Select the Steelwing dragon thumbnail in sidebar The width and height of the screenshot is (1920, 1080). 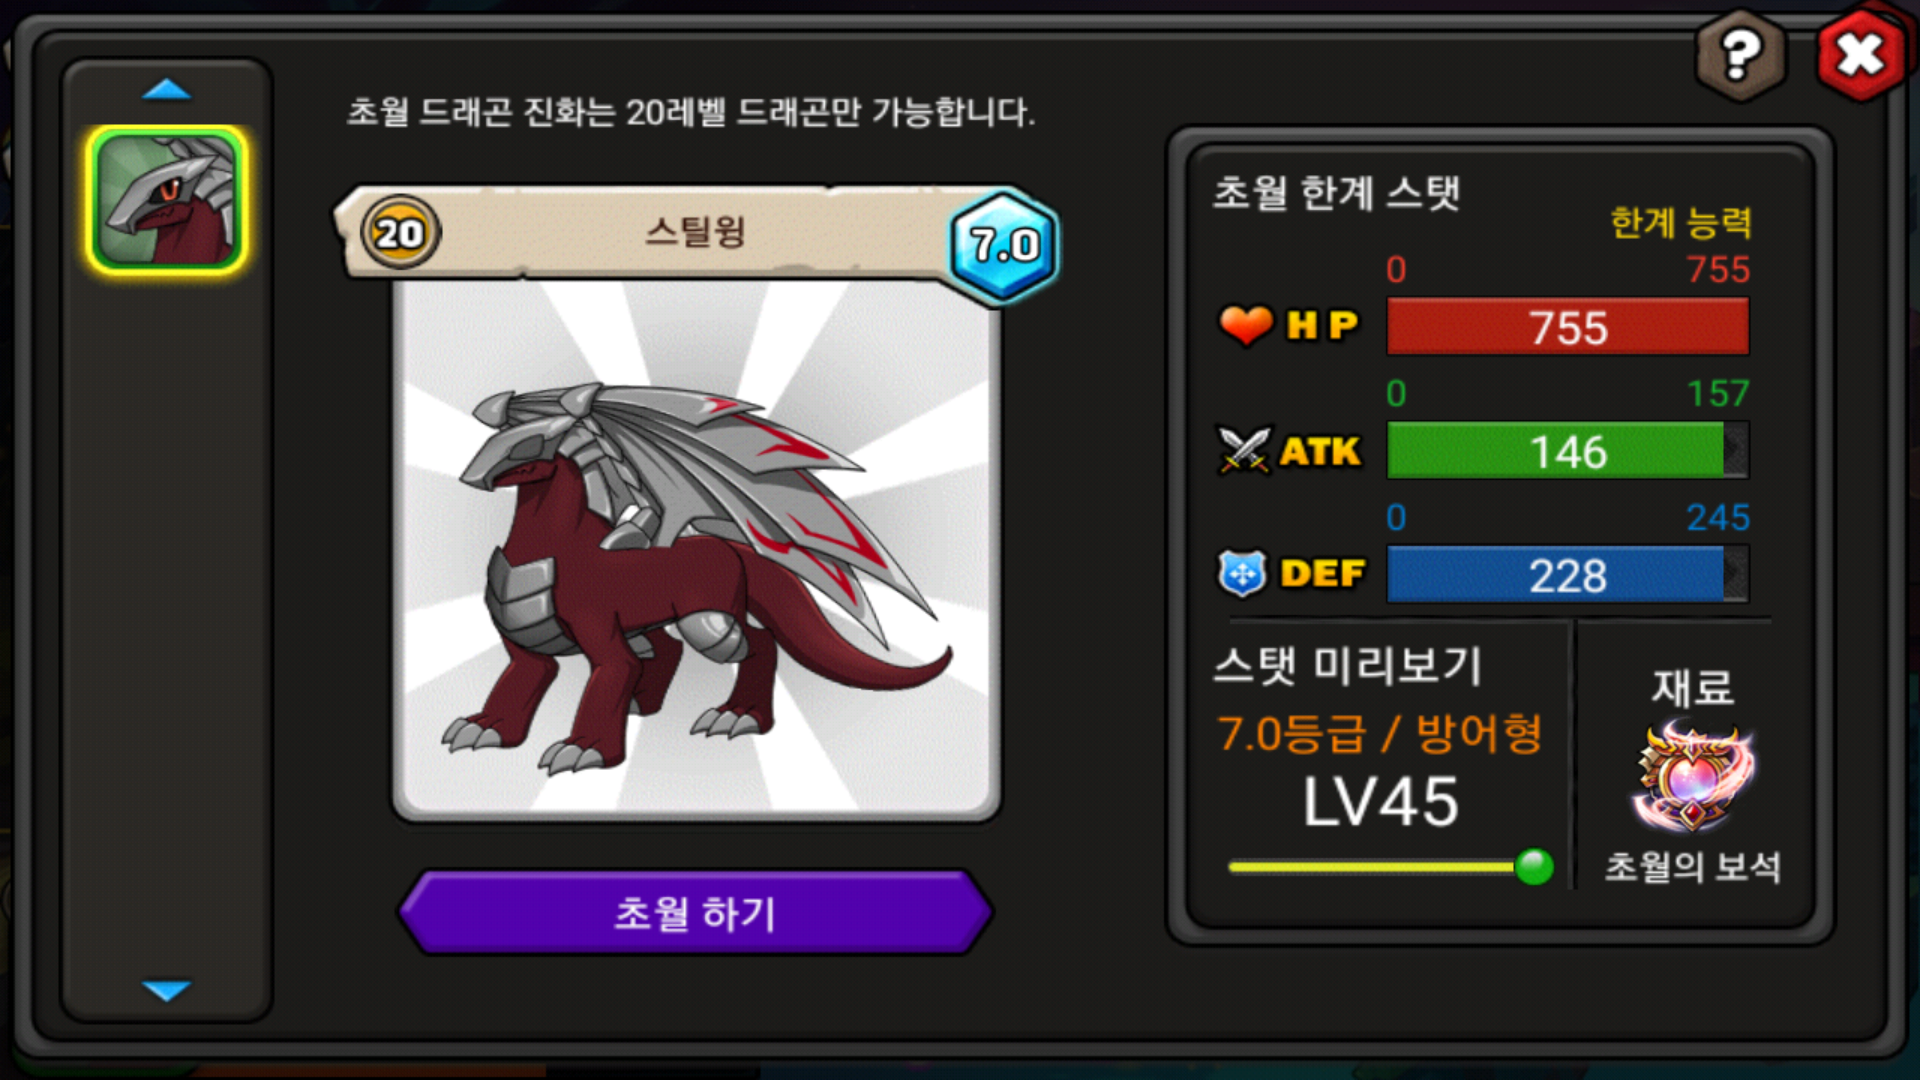click(x=167, y=200)
